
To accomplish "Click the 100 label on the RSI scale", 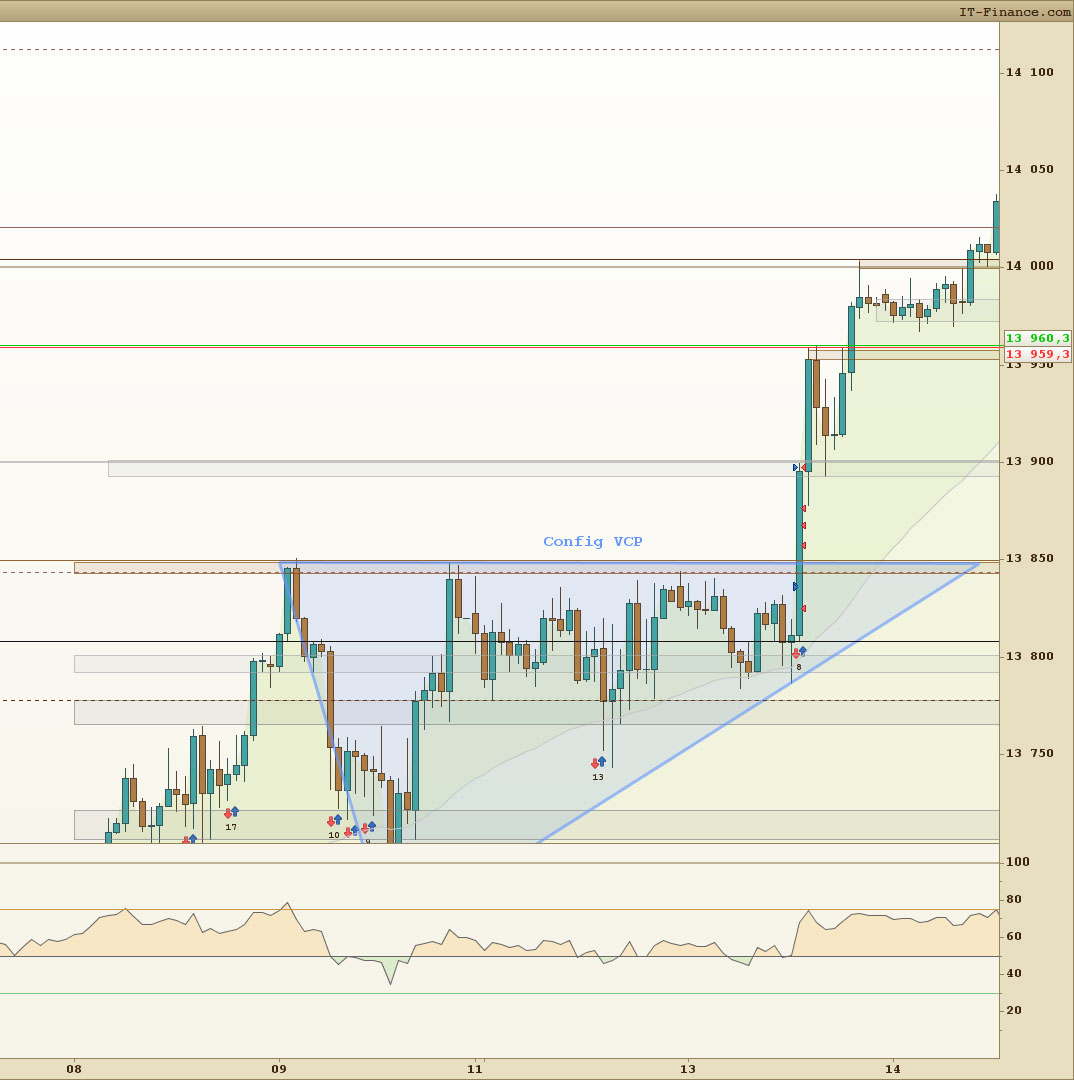I will point(1018,862).
